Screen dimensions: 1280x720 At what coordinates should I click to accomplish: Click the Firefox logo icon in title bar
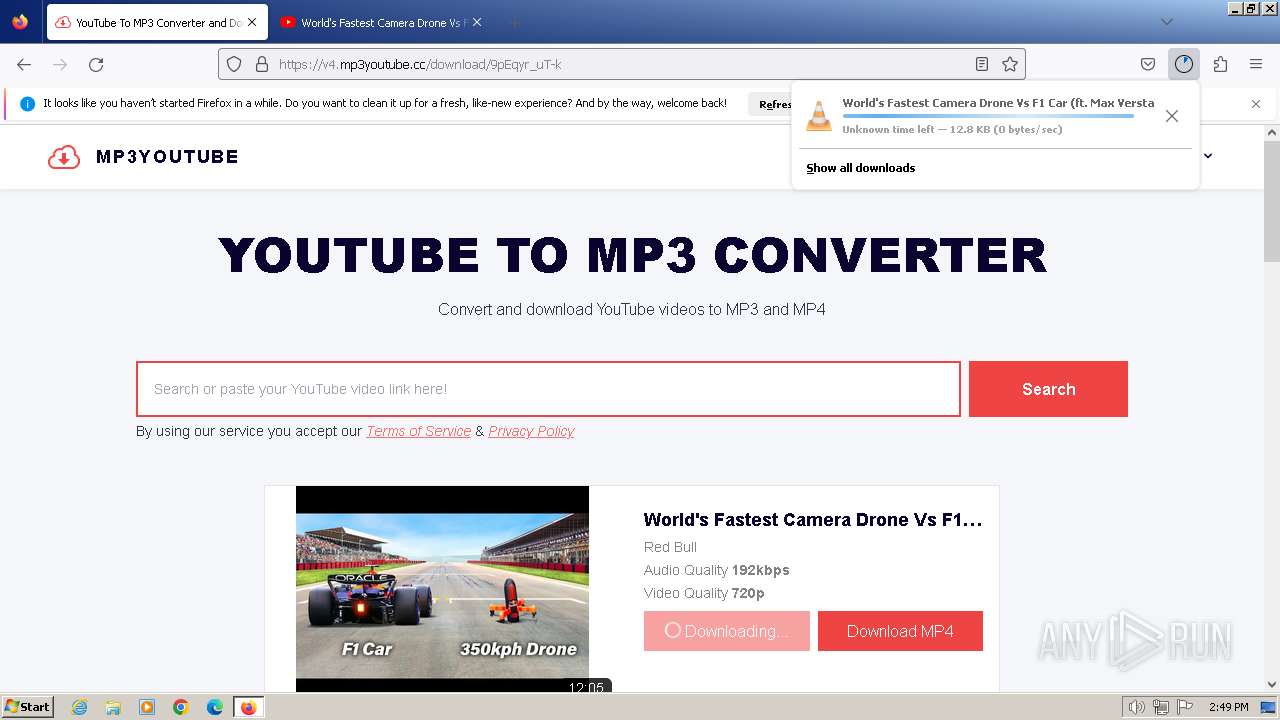(x=20, y=21)
